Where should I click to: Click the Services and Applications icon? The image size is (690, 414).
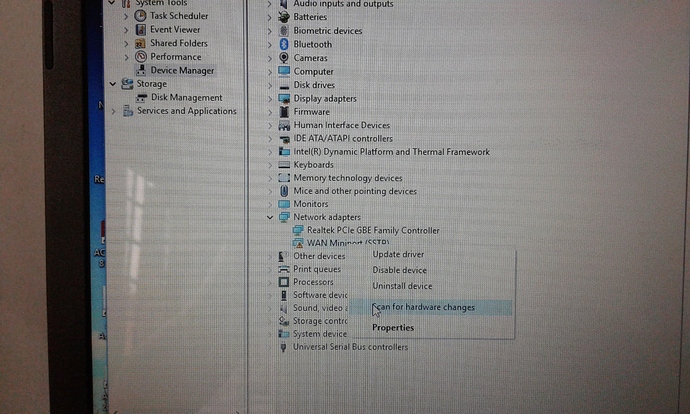(128, 110)
